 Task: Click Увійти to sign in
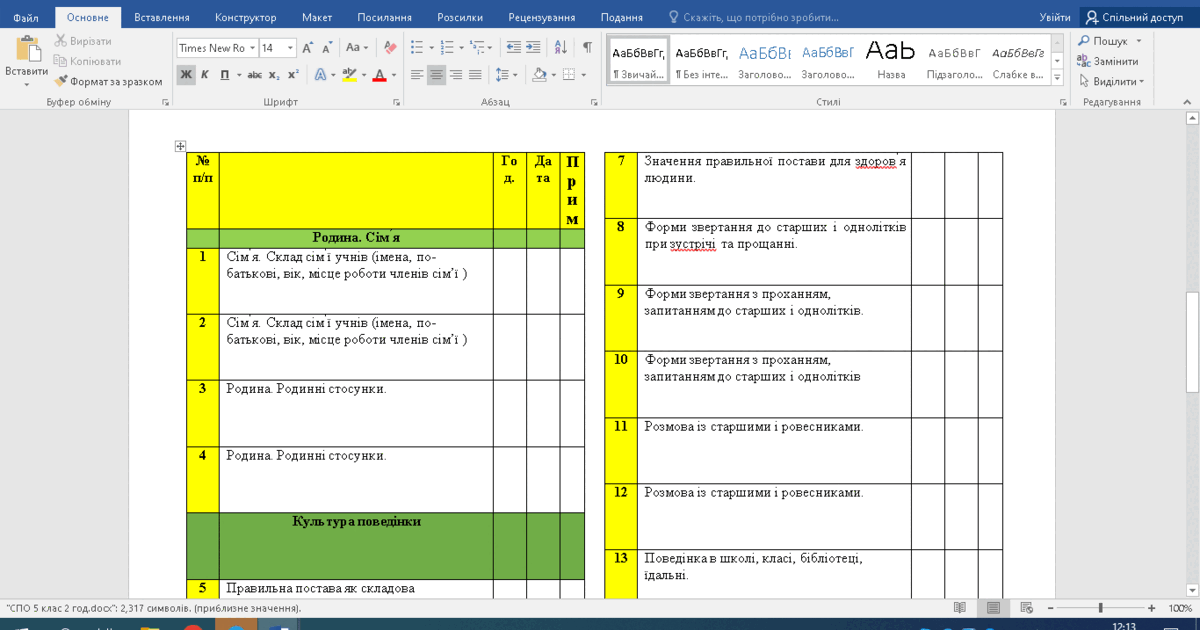tap(1055, 17)
